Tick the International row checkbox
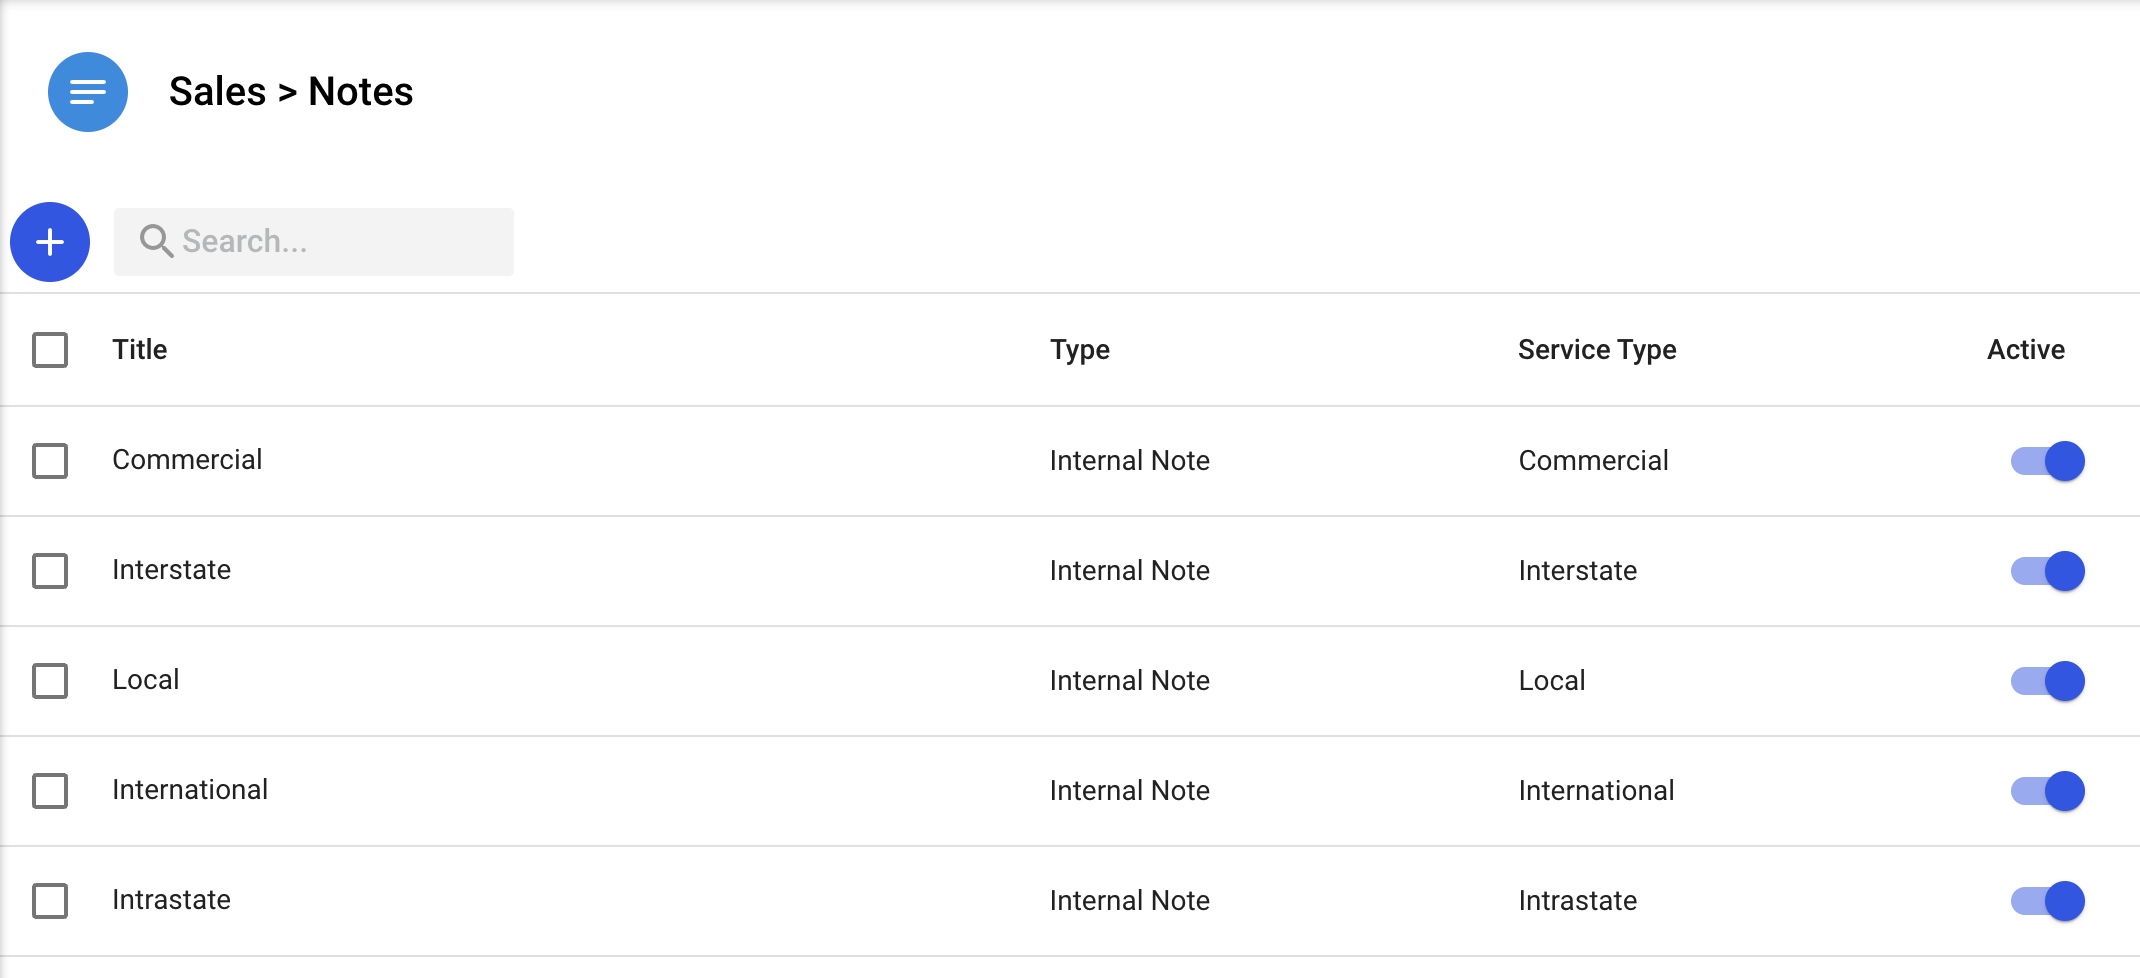Viewport: 2140px width, 978px height. click(50, 791)
